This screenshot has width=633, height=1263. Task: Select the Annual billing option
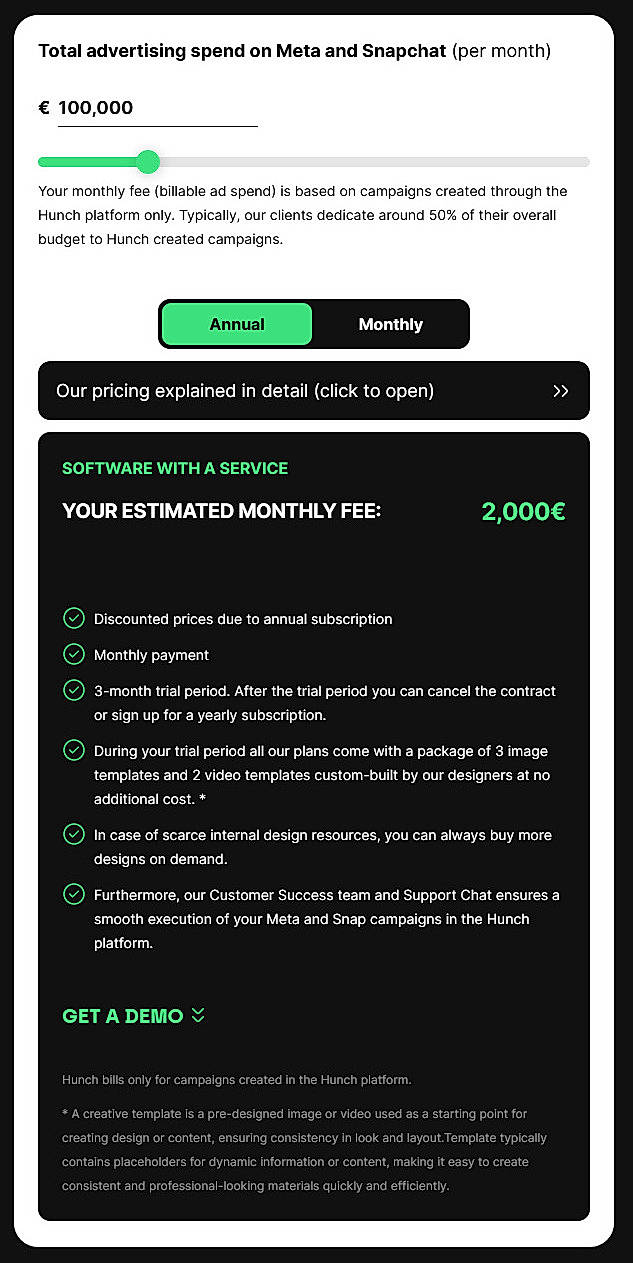pyautogui.click(x=236, y=324)
